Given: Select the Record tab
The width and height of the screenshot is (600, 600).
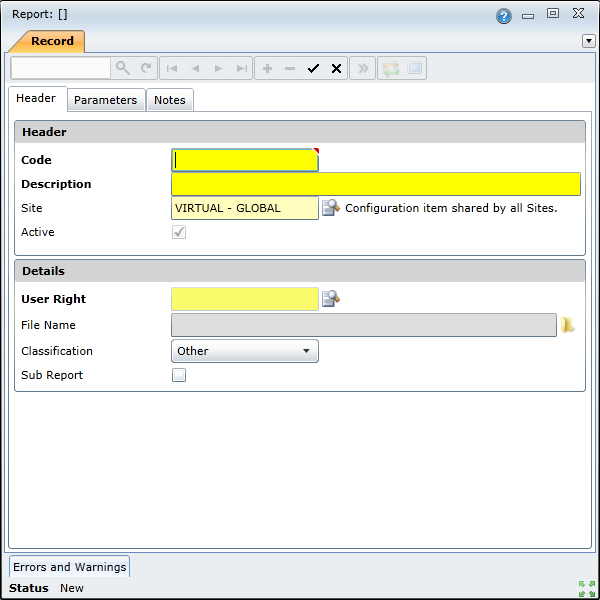Looking at the screenshot, I should tap(51, 41).
